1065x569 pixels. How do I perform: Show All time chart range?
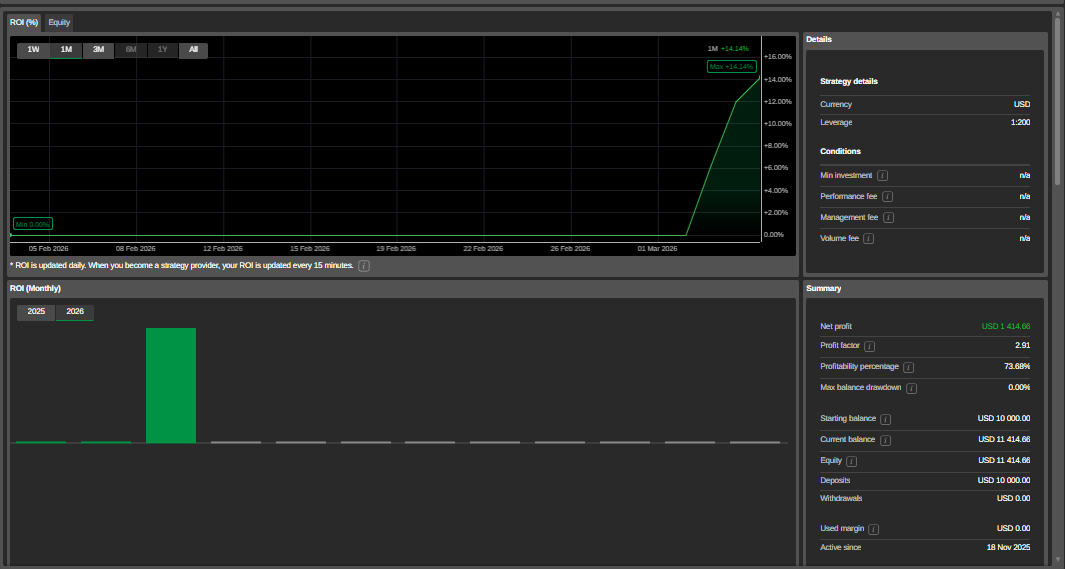coord(193,50)
